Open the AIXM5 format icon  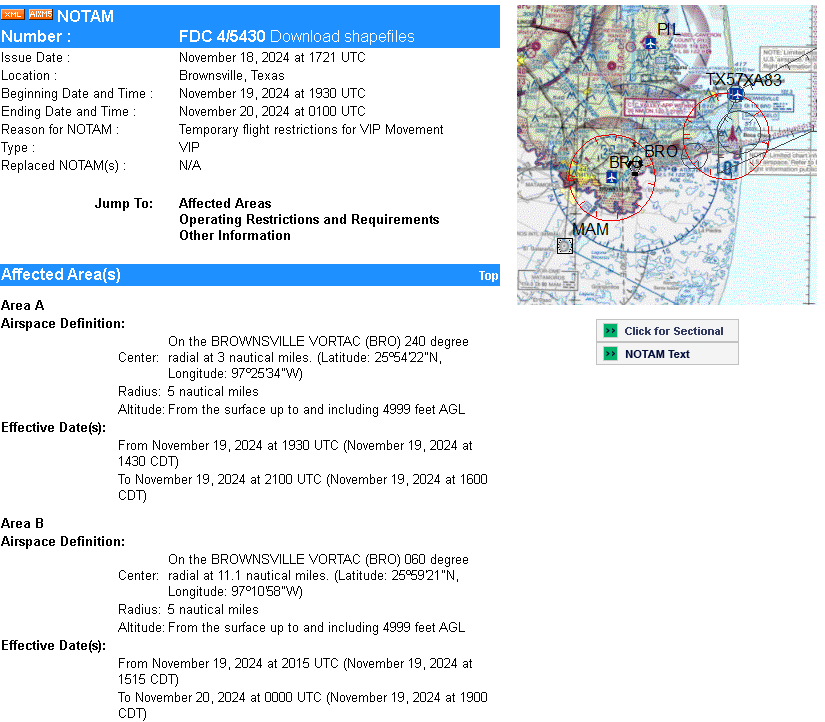(41, 14)
